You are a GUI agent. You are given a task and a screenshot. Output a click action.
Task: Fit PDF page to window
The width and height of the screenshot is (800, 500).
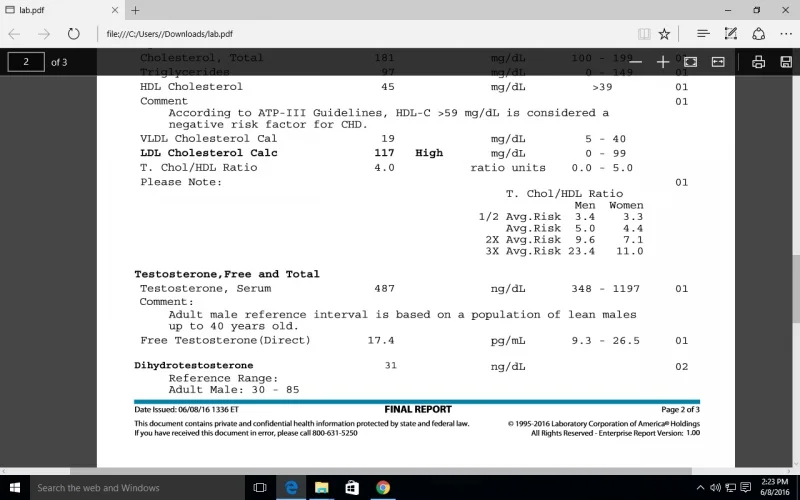pos(690,62)
